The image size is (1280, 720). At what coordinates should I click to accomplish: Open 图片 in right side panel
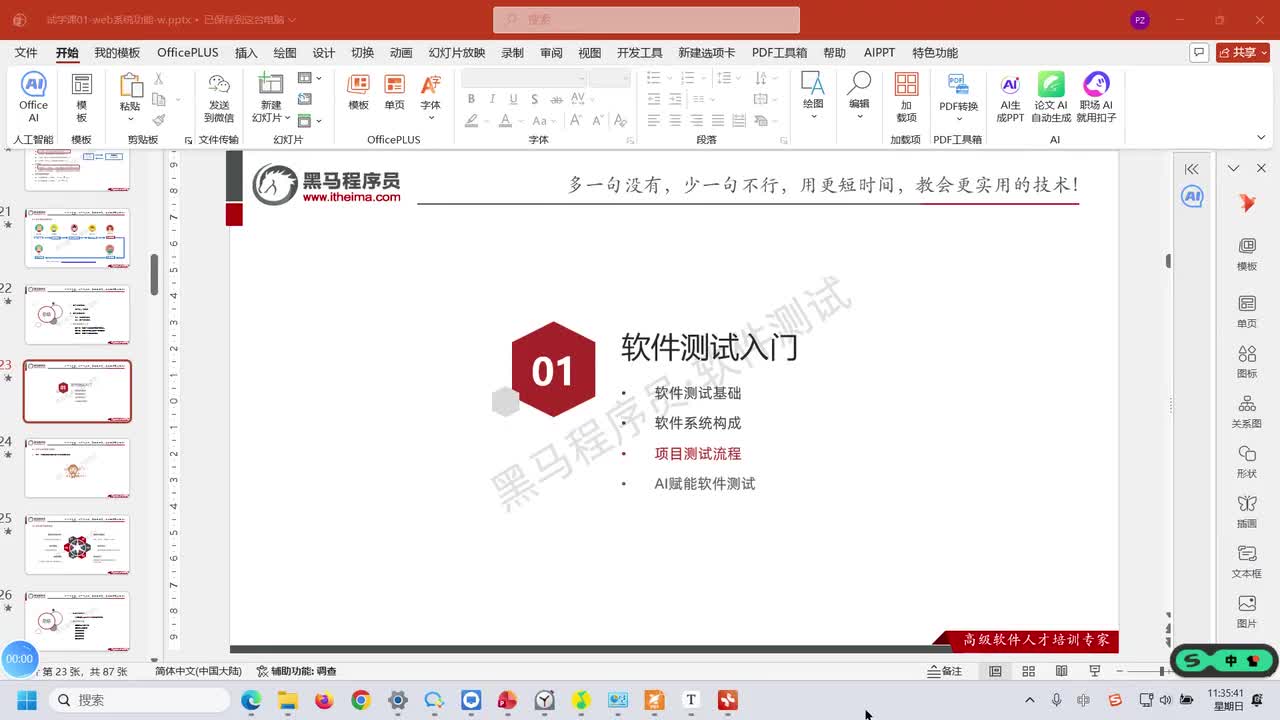tap(1247, 612)
